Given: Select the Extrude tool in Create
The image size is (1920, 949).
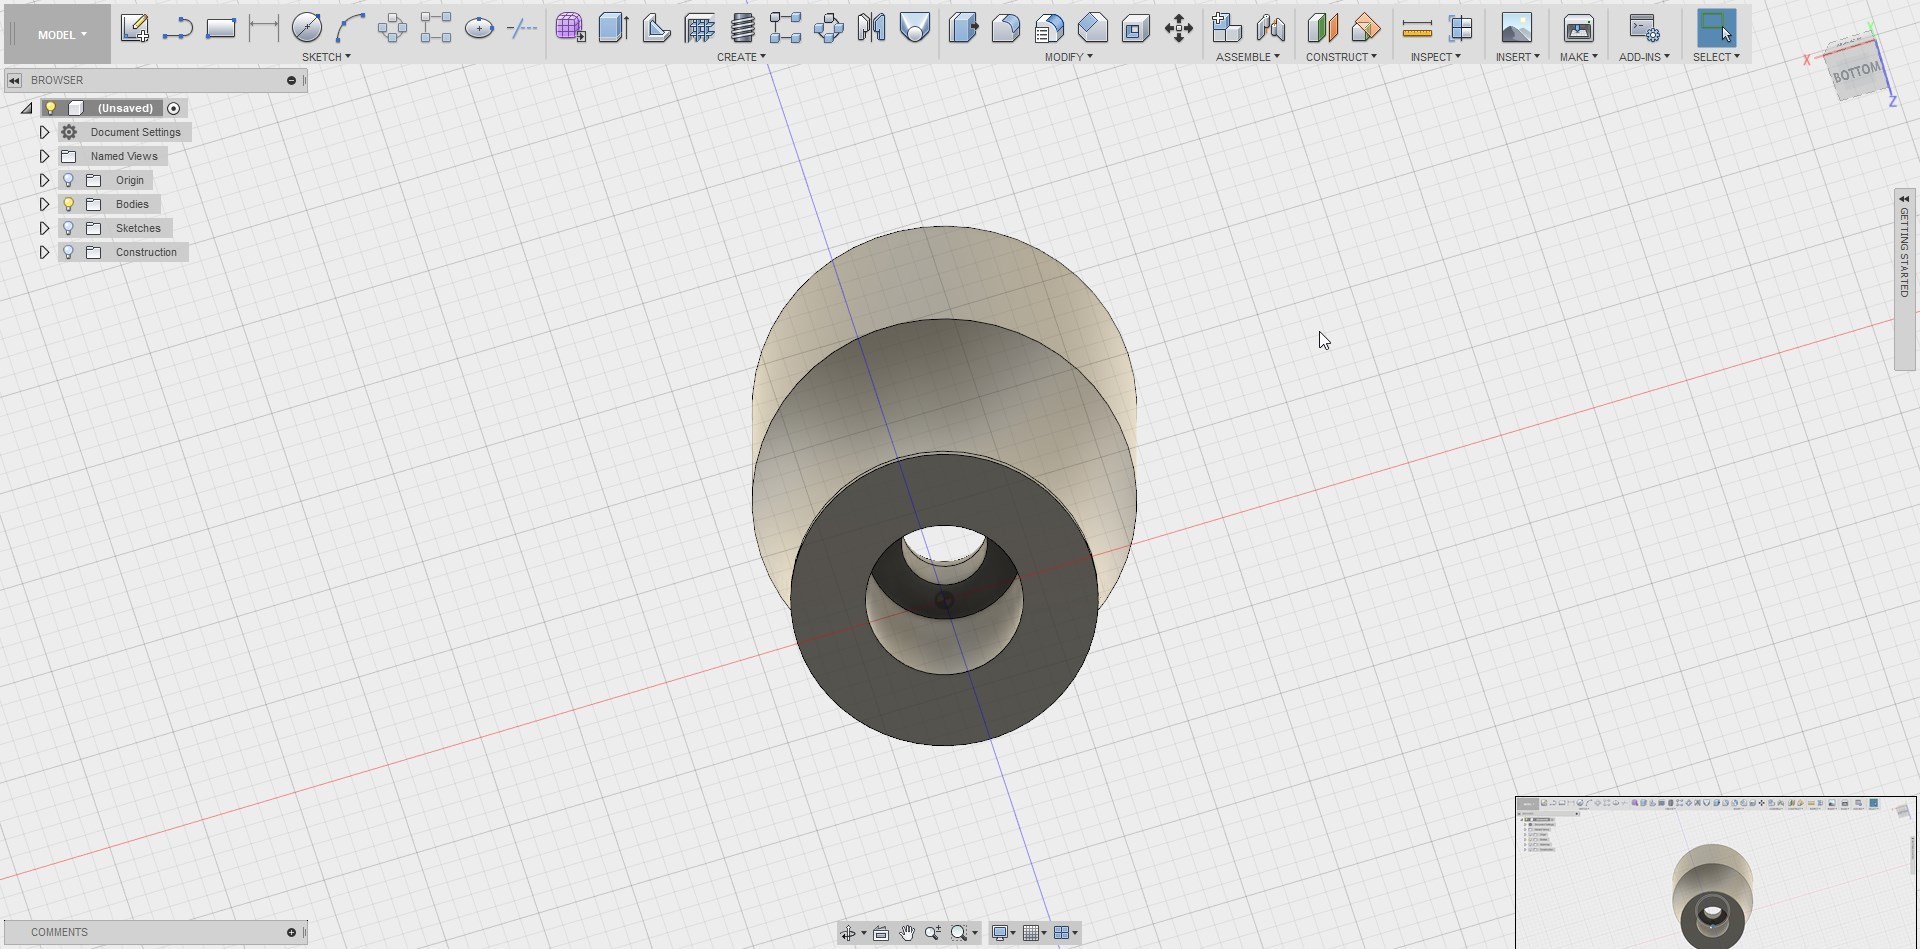Looking at the screenshot, I should pyautogui.click(x=613, y=28).
